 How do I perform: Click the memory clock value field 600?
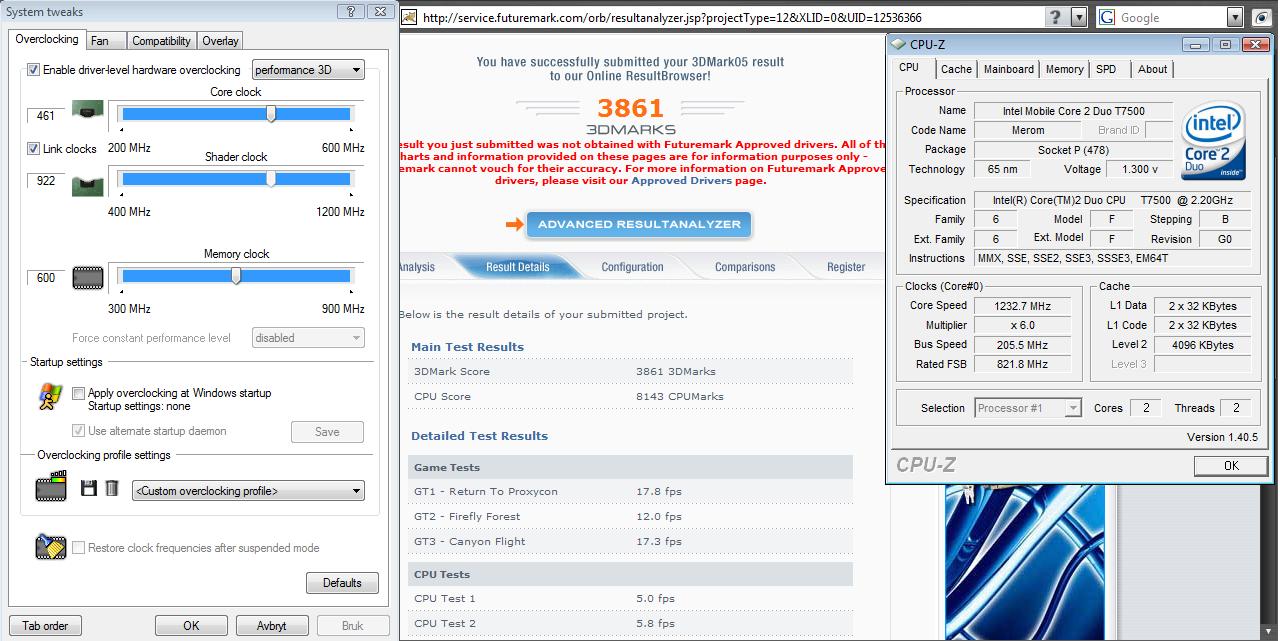(45, 278)
